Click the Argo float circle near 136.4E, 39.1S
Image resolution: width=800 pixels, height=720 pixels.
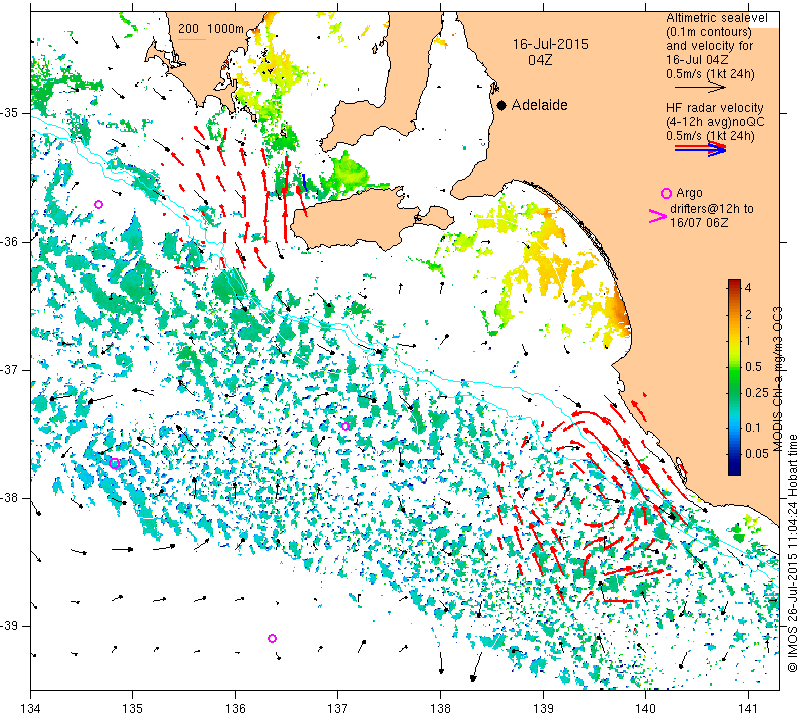(272, 638)
